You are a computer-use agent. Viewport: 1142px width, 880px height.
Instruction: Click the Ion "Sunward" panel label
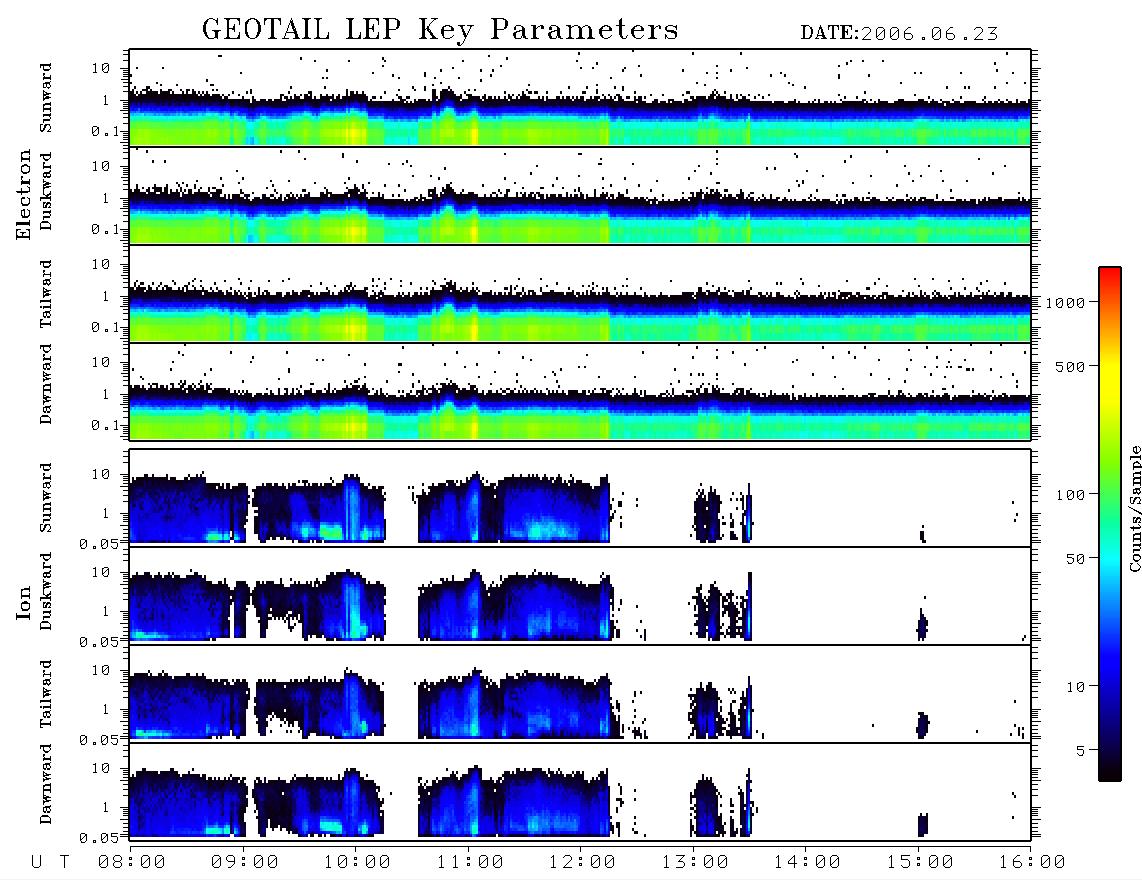[46, 498]
